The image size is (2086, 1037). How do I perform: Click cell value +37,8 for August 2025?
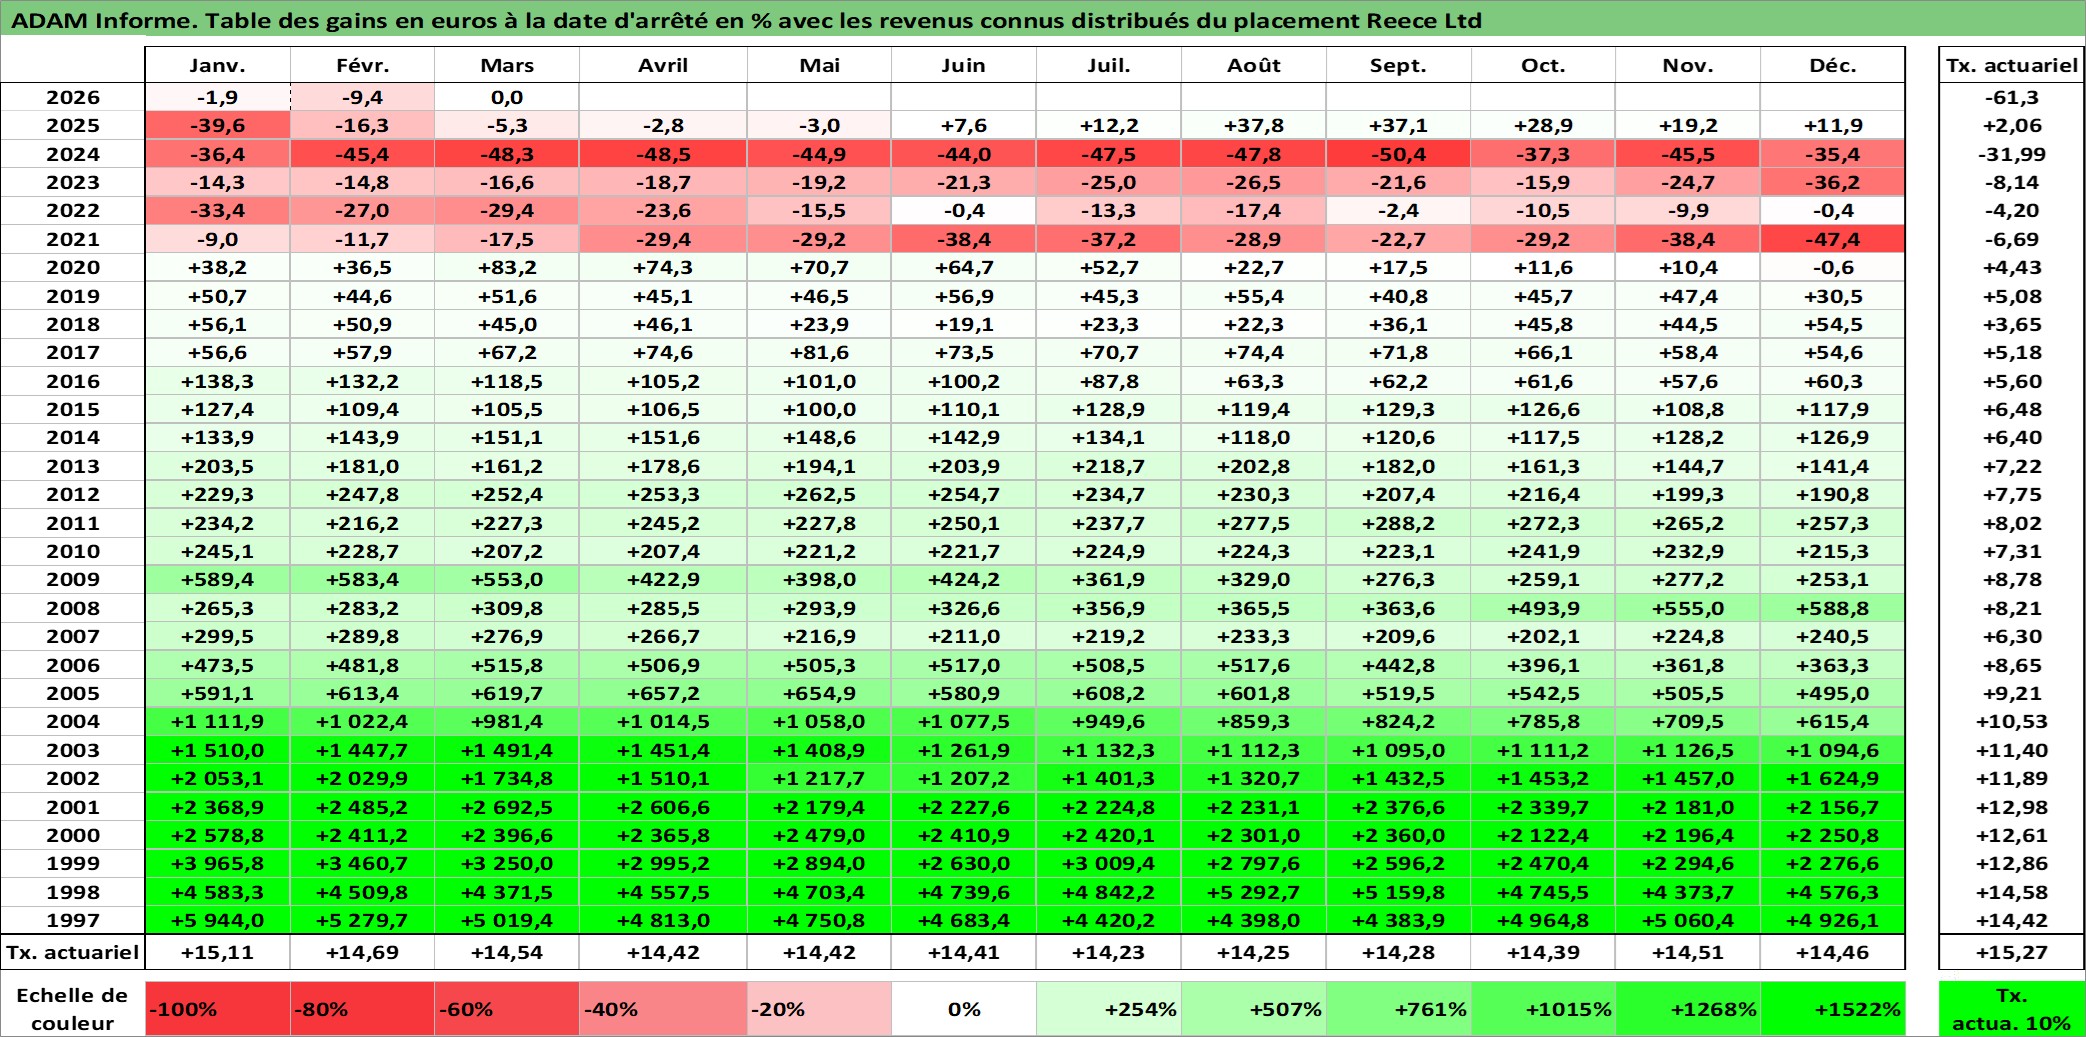(1254, 125)
